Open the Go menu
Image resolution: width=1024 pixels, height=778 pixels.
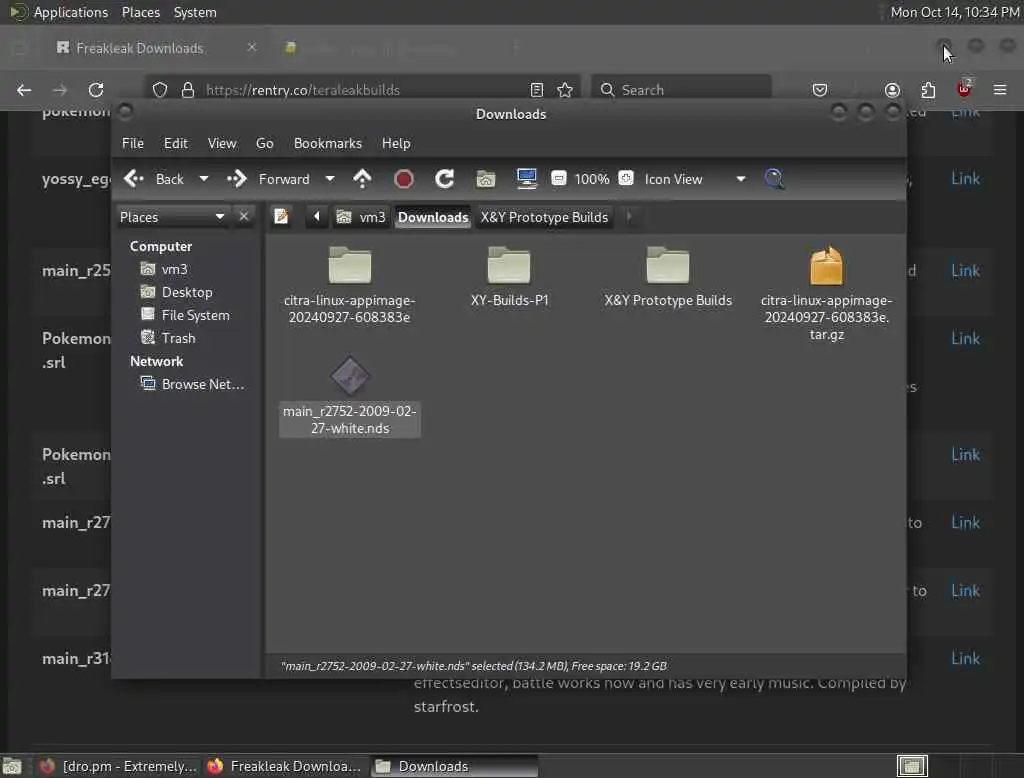pyautogui.click(x=264, y=143)
